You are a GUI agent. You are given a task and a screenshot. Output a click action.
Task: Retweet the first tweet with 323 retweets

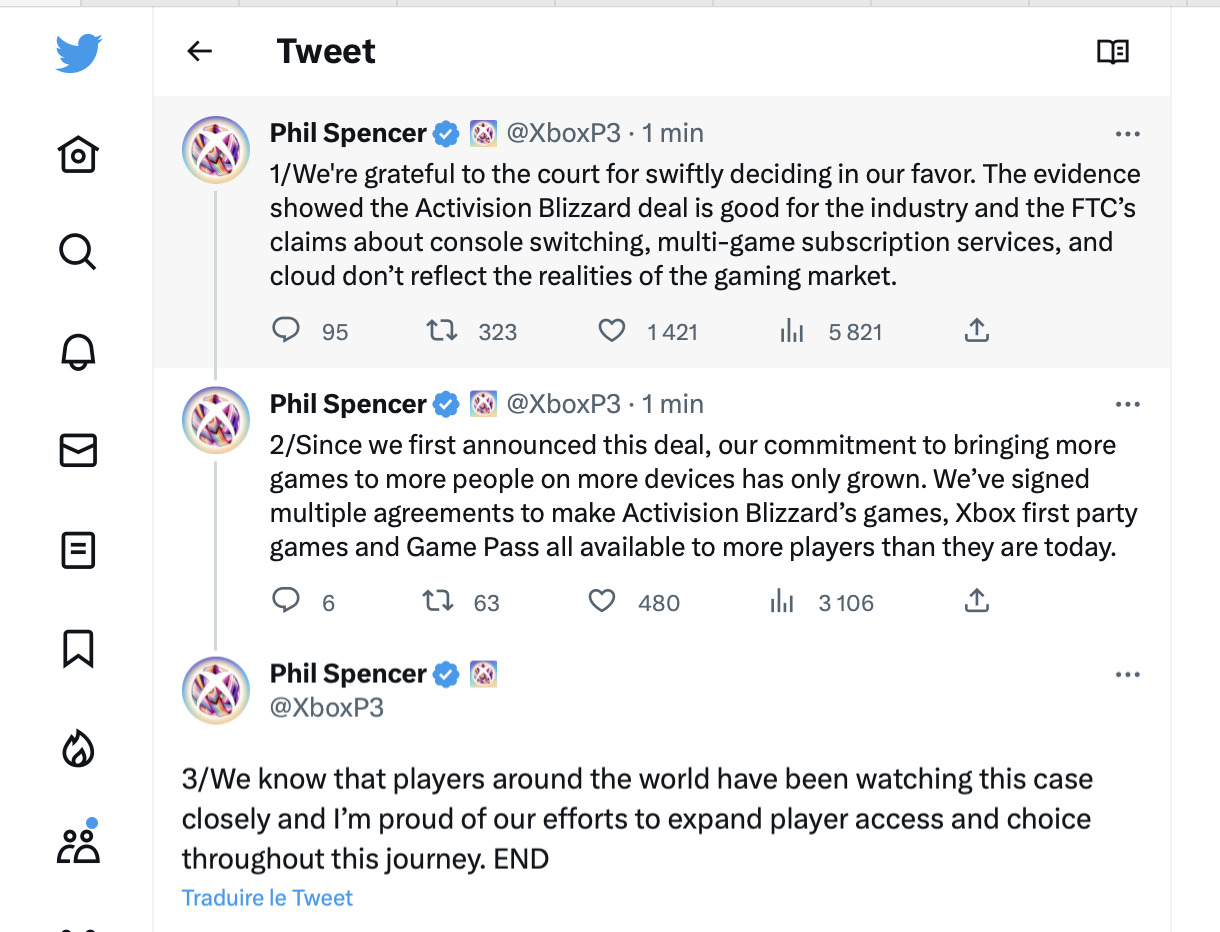click(x=441, y=331)
